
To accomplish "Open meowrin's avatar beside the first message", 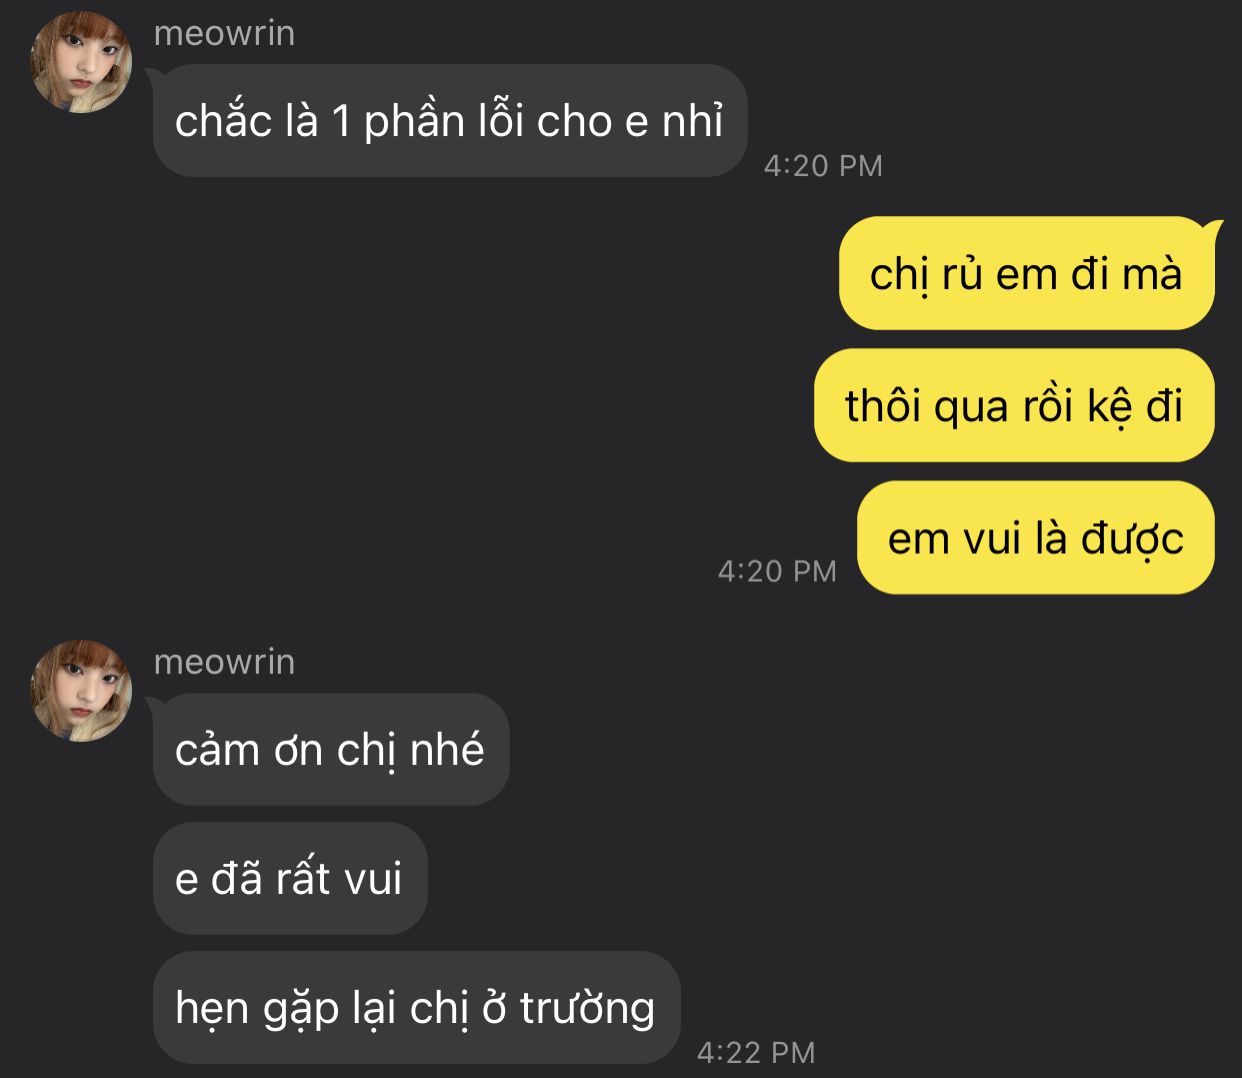I will point(81,62).
